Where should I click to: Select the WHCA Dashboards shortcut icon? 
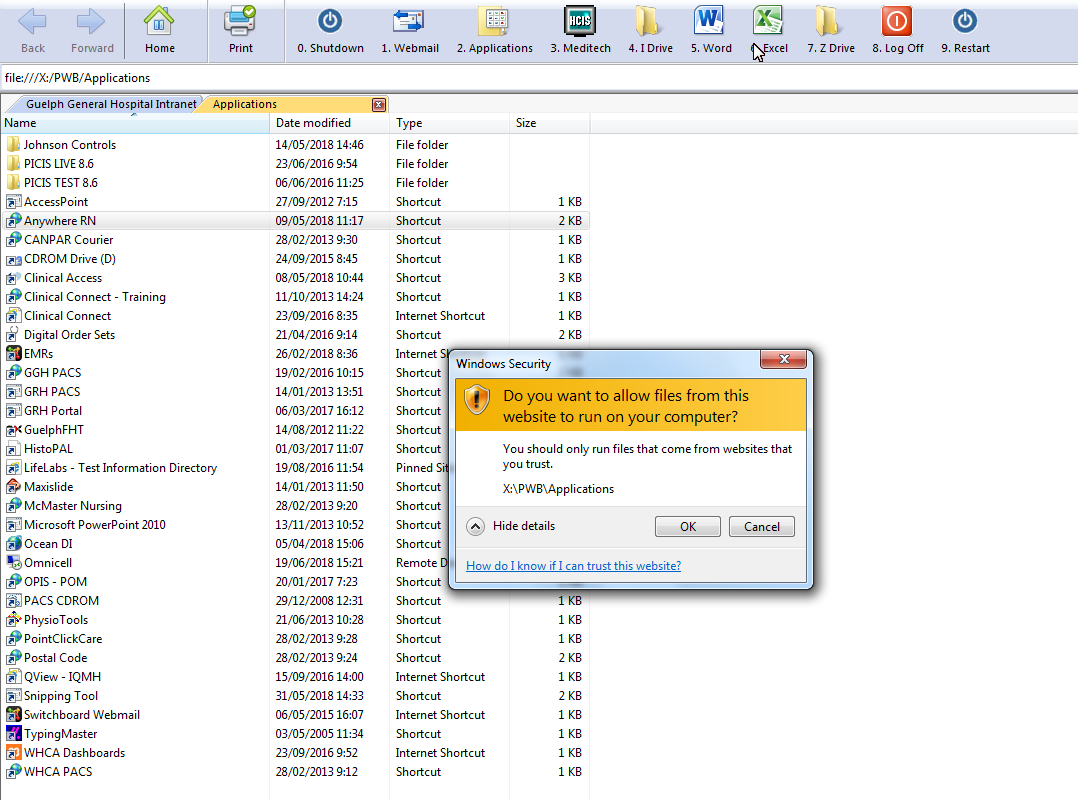(x=13, y=753)
